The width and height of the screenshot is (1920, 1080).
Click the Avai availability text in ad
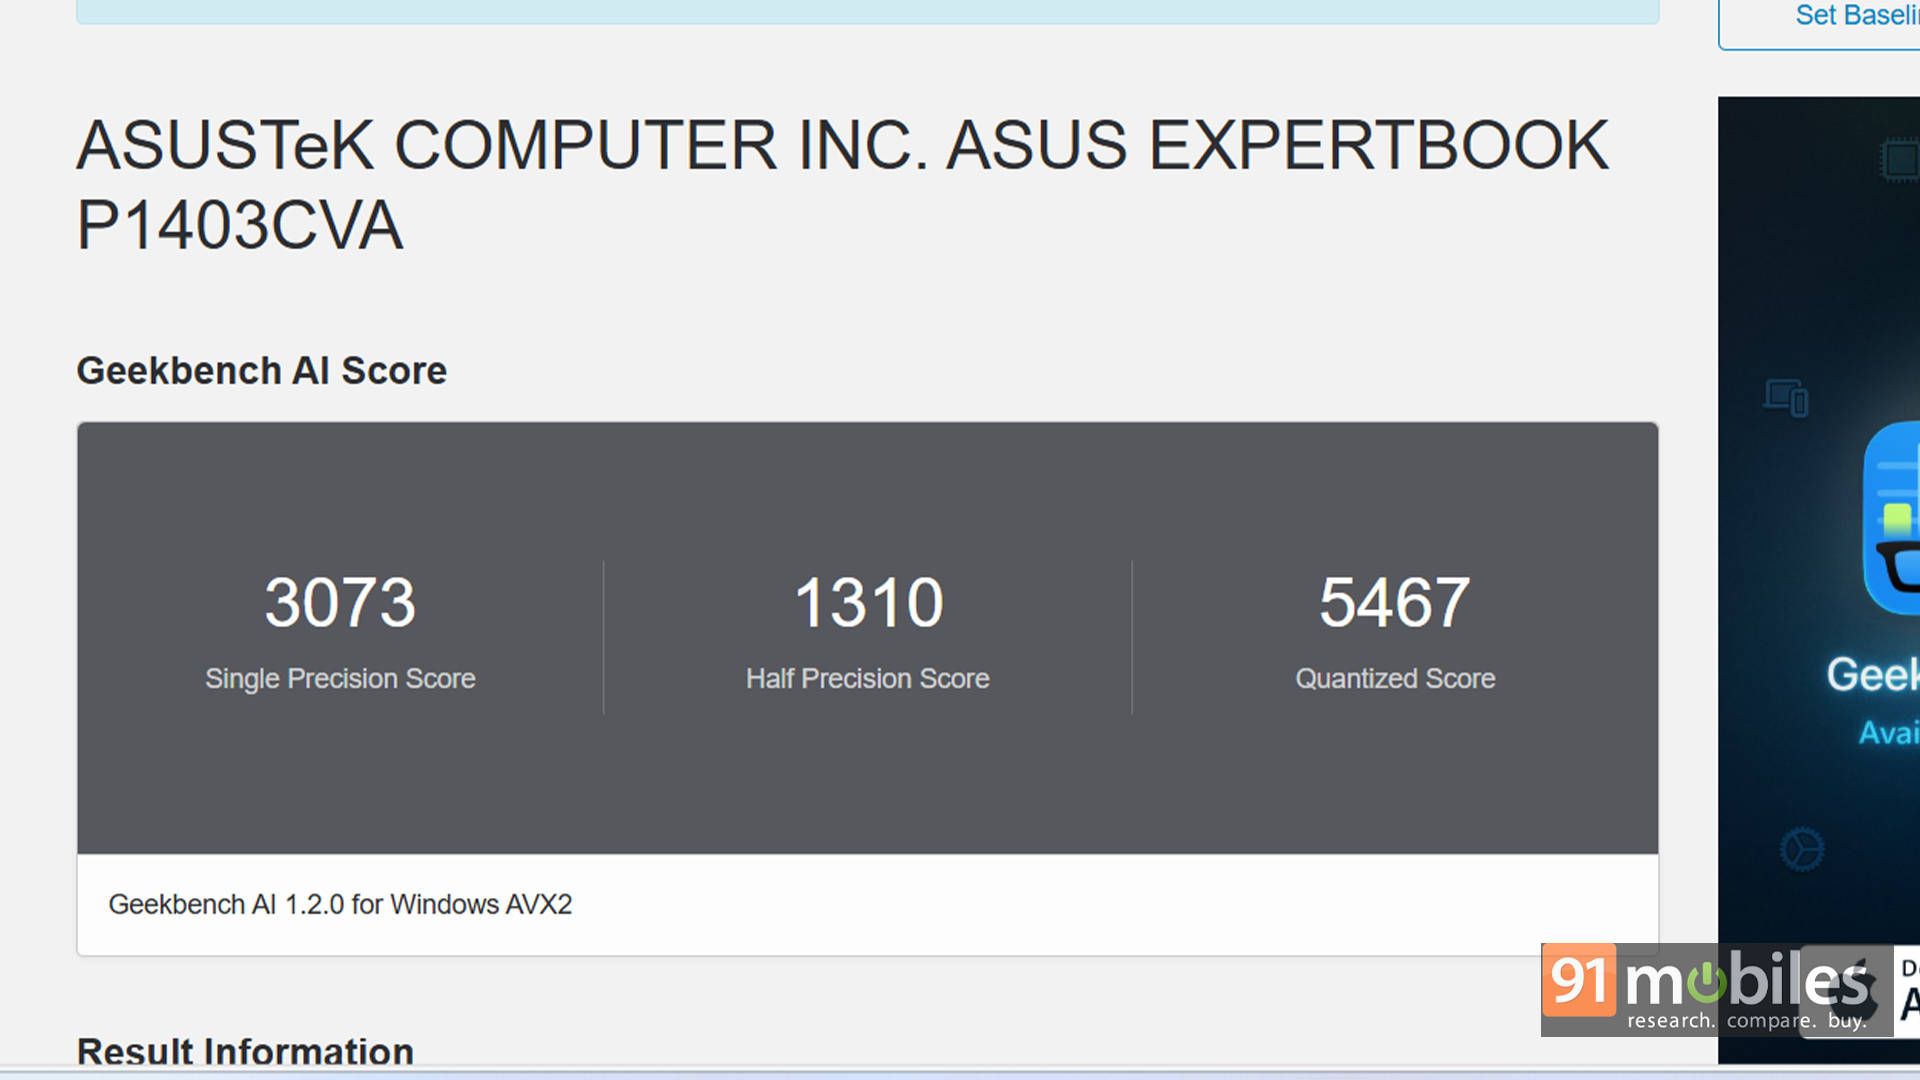tap(1889, 732)
